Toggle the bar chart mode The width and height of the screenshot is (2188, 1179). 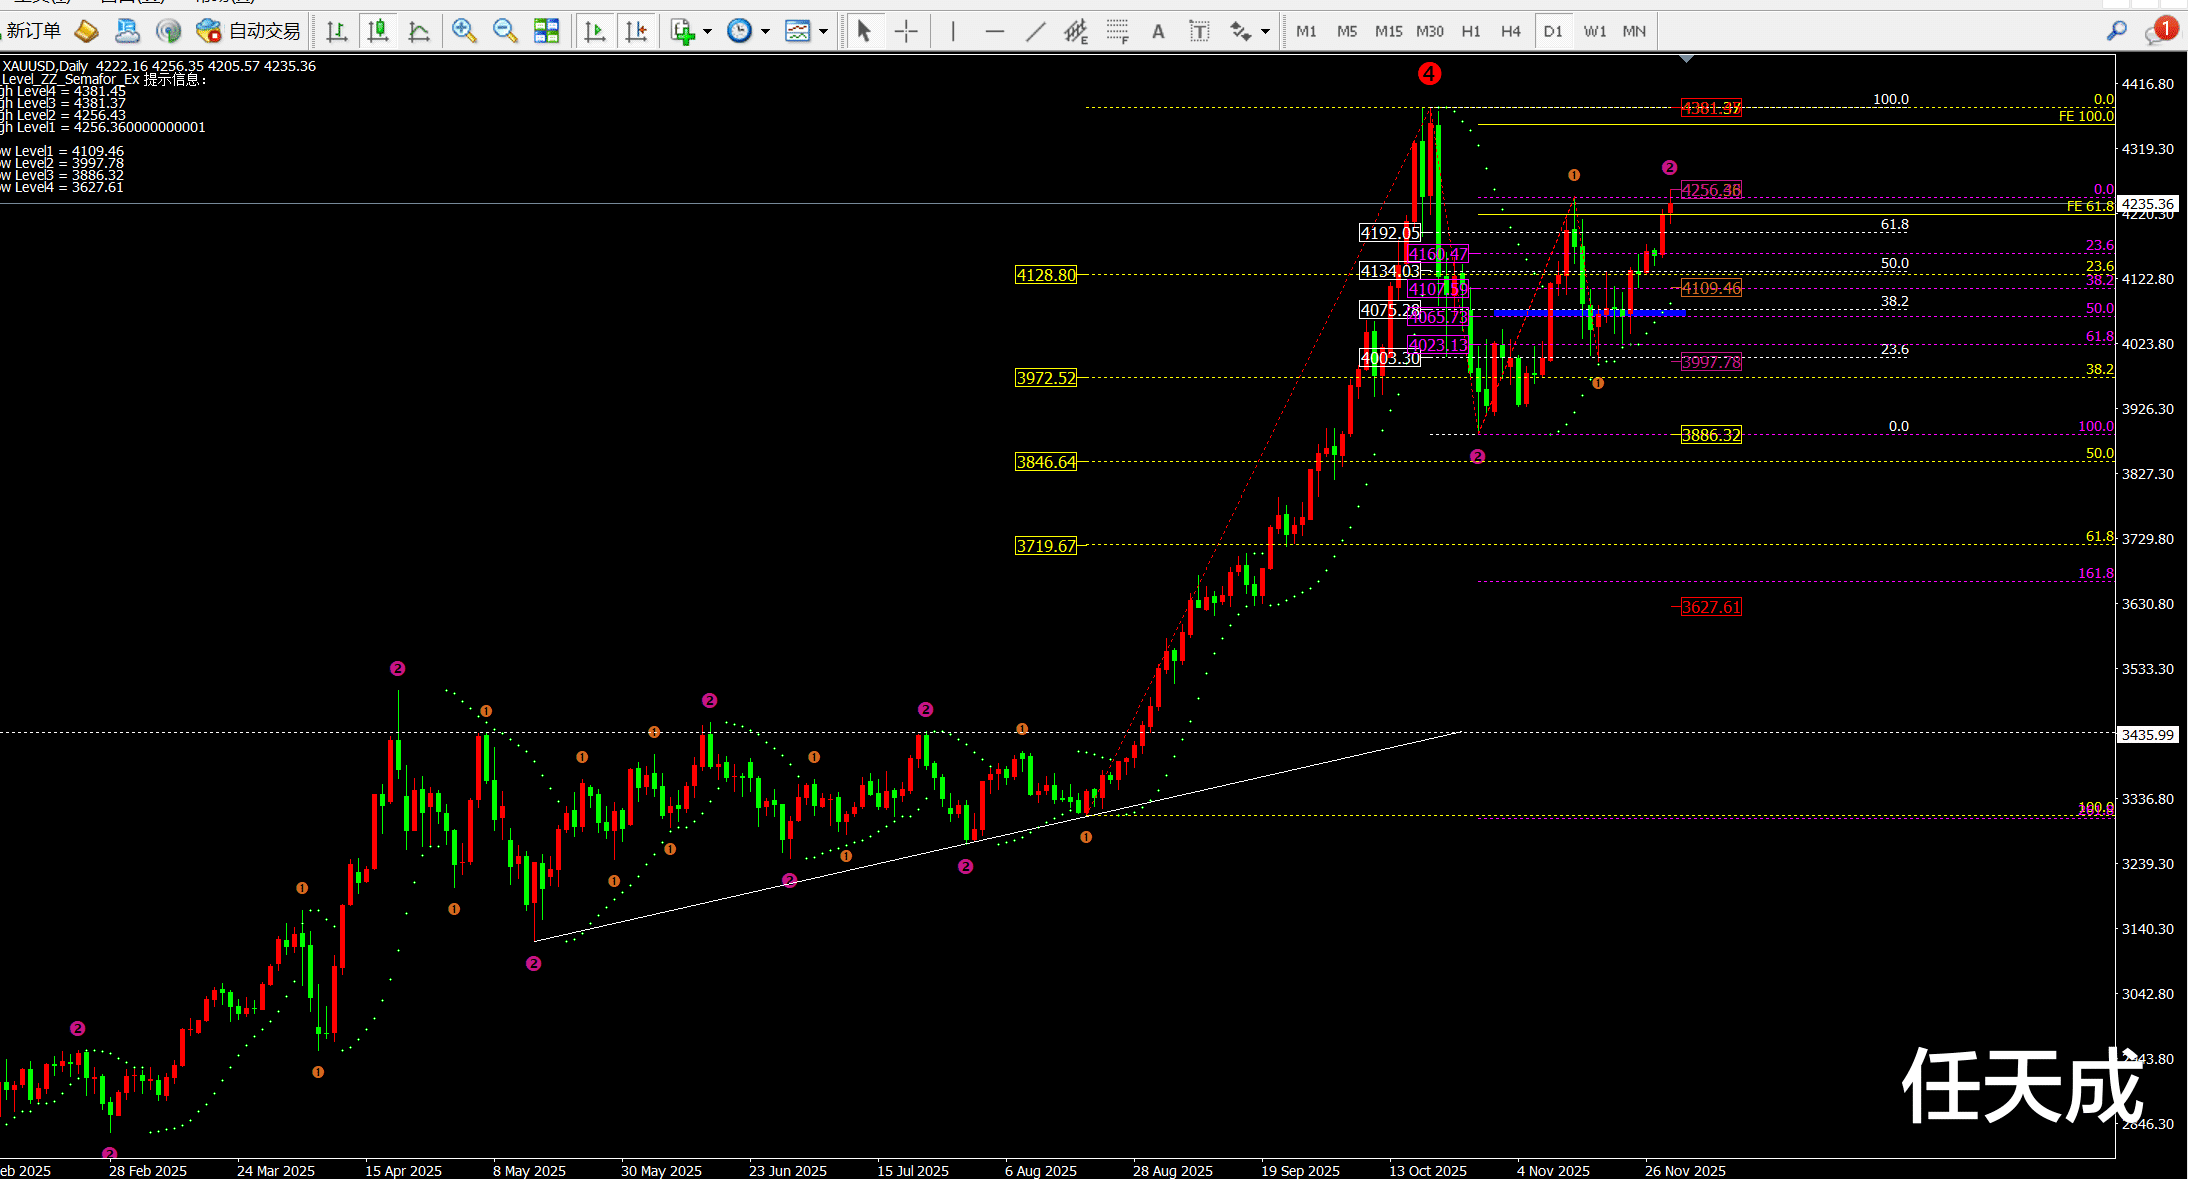point(337,31)
